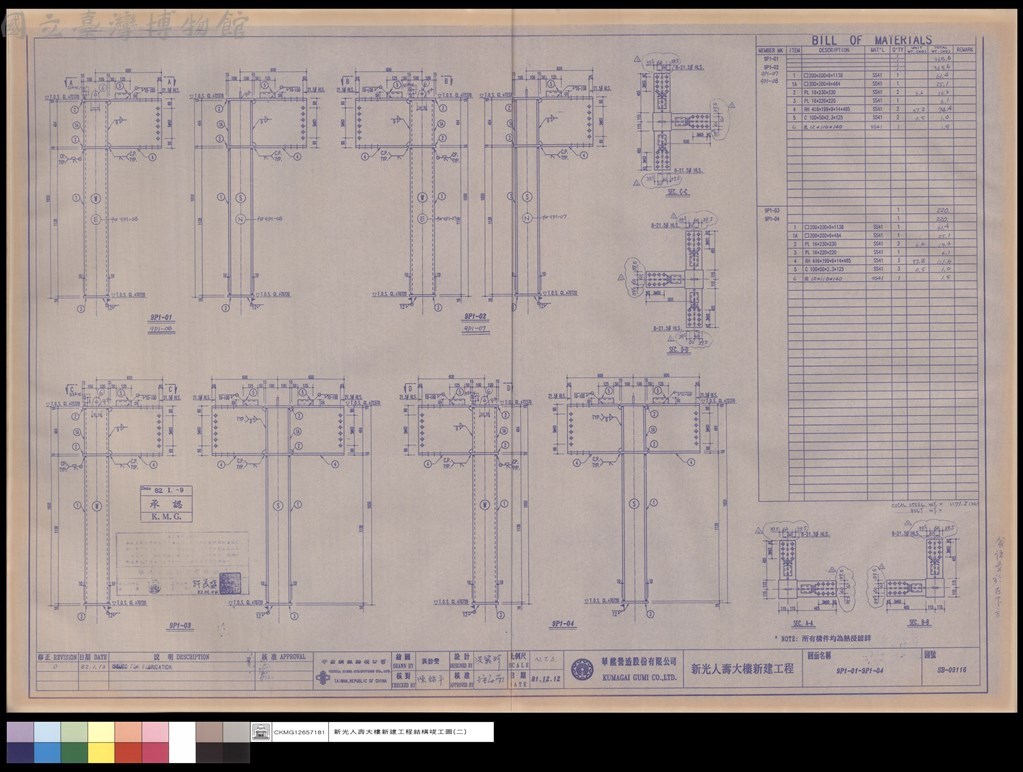Viewport: 1023px width, 772px height.
Task: Click the CKMG12657181 catalog number label
Action: tap(299, 732)
